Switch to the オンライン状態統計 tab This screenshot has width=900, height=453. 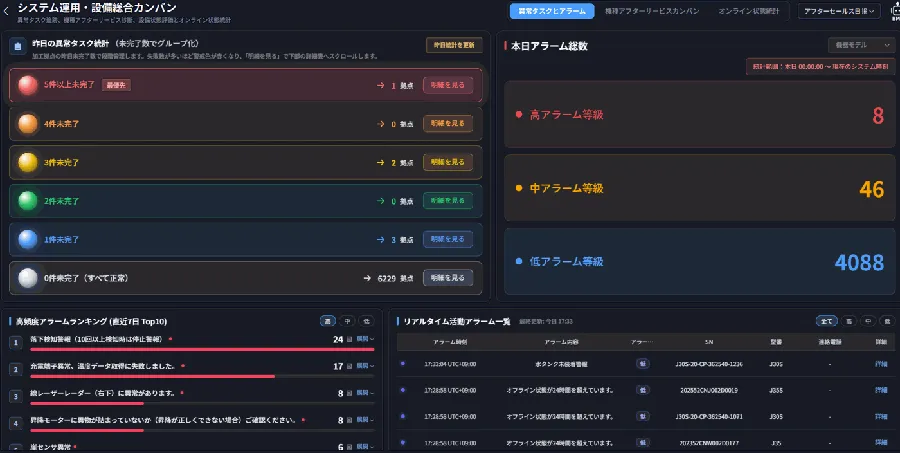(x=749, y=11)
